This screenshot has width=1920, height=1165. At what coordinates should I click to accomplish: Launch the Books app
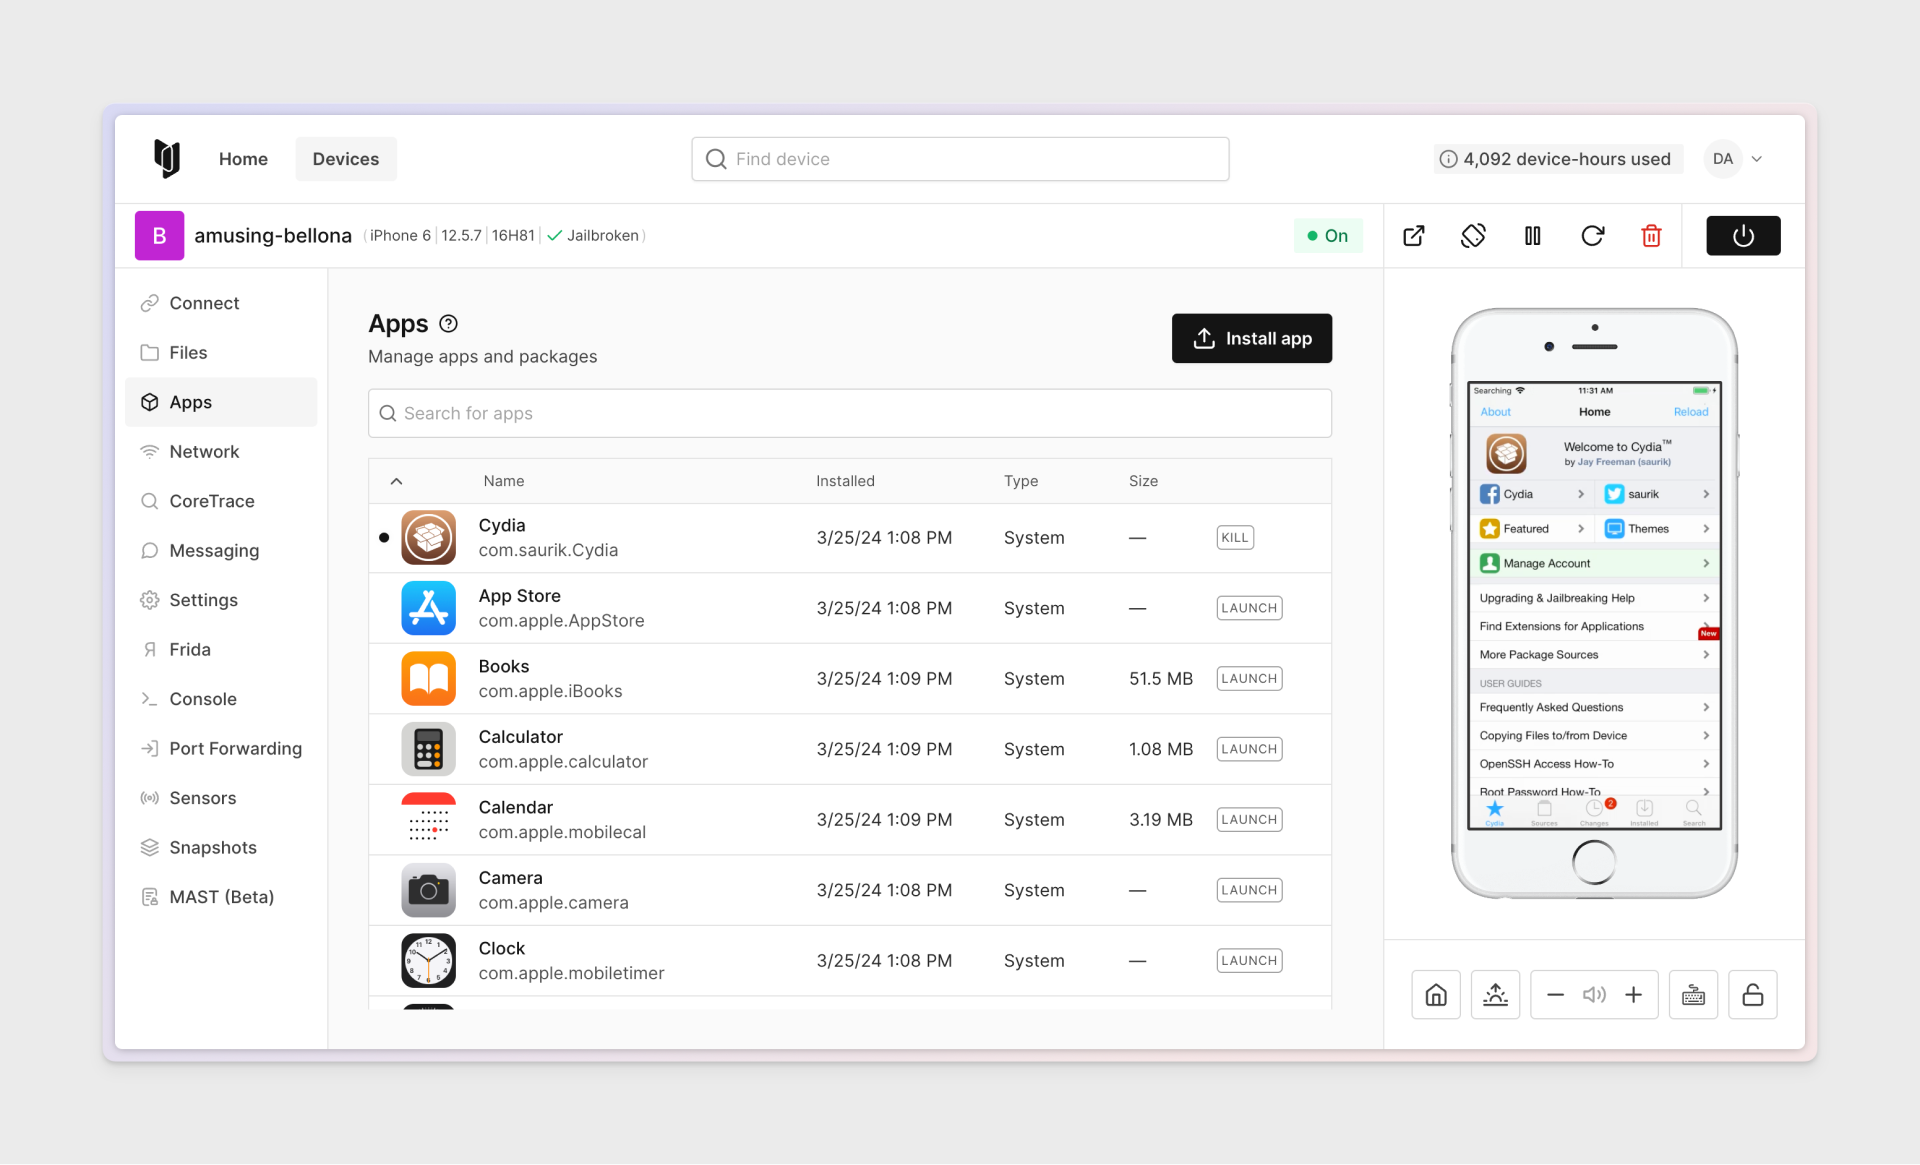[1249, 679]
